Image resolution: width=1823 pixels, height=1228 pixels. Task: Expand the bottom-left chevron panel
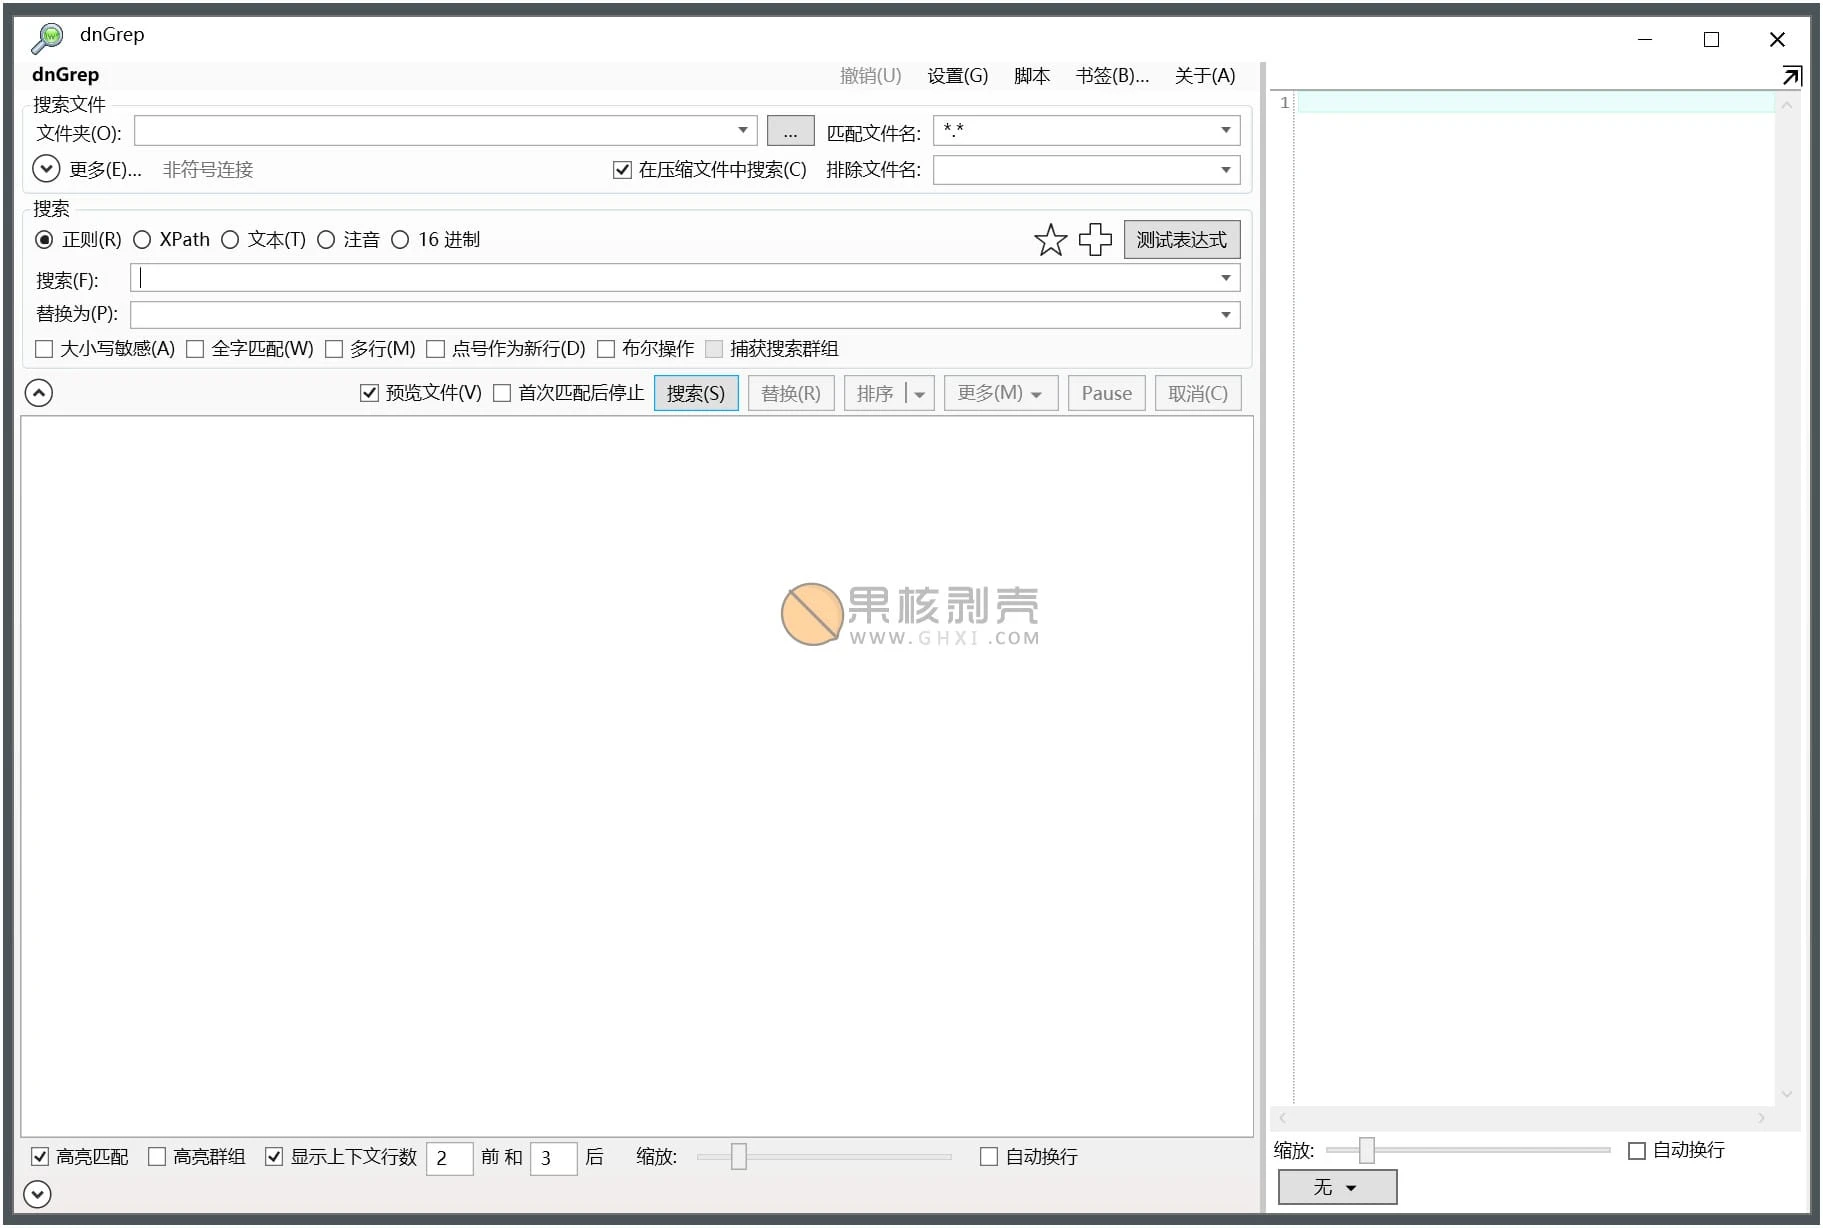pos(38,1194)
